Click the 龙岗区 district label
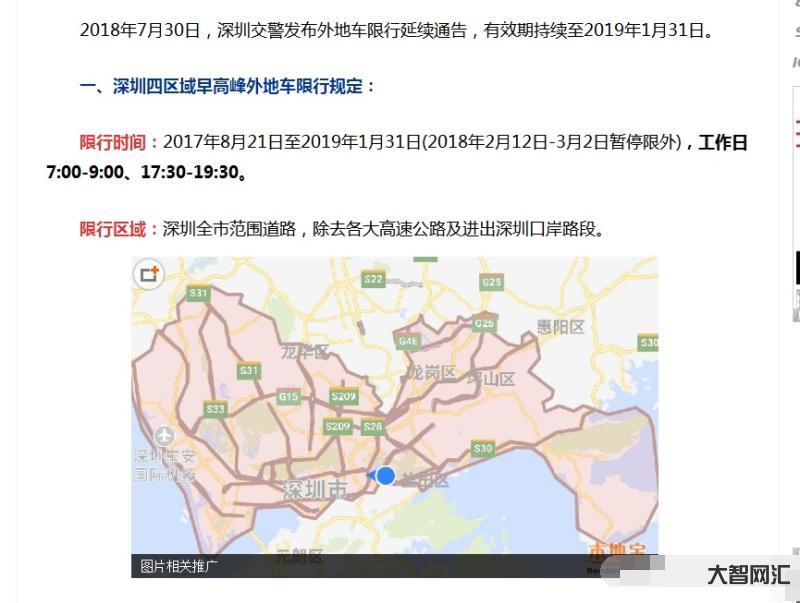800x603 pixels. [x=430, y=373]
